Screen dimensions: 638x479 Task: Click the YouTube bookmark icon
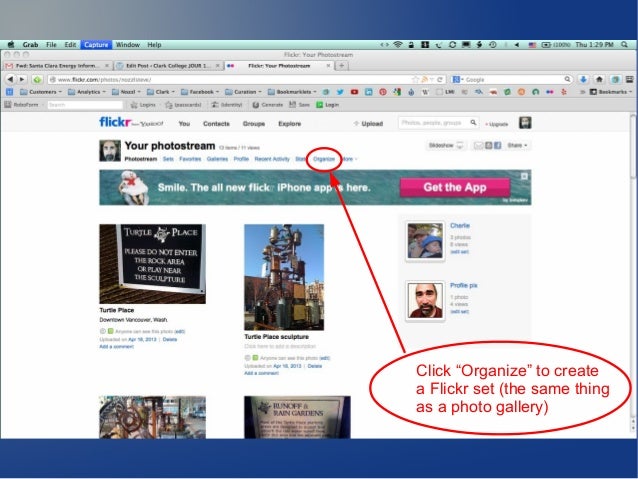pos(354,92)
